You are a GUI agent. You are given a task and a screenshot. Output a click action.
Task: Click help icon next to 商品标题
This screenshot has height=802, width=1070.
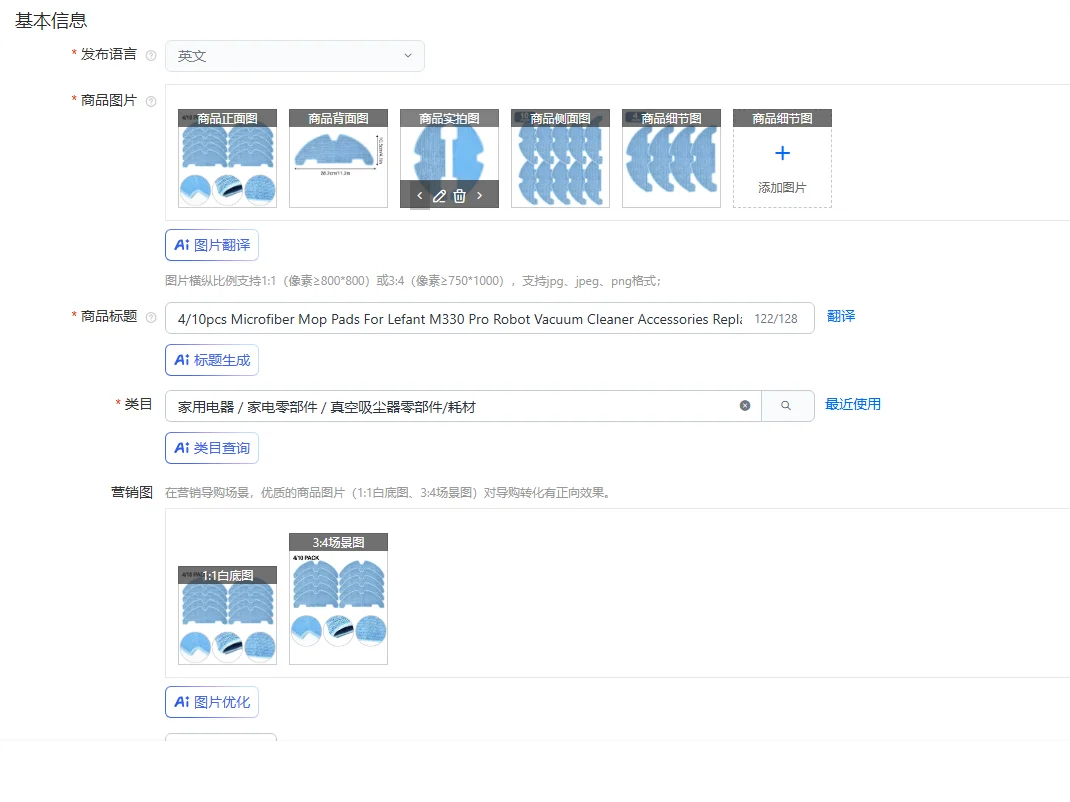point(151,317)
